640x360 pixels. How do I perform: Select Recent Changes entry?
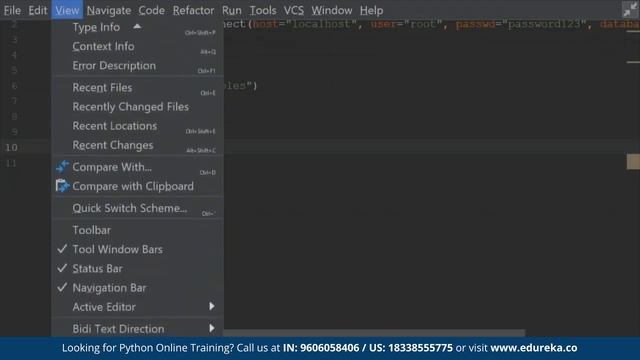(x=138, y=145)
